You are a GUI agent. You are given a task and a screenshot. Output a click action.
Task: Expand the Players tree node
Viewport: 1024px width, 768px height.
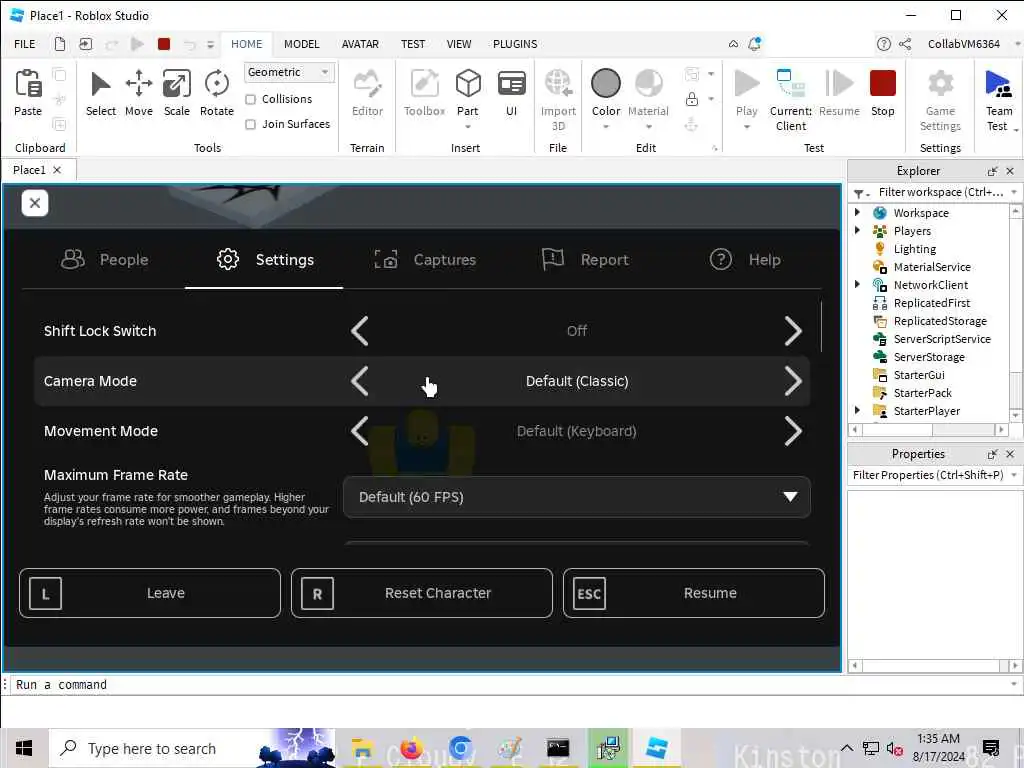pyautogui.click(x=857, y=230)
